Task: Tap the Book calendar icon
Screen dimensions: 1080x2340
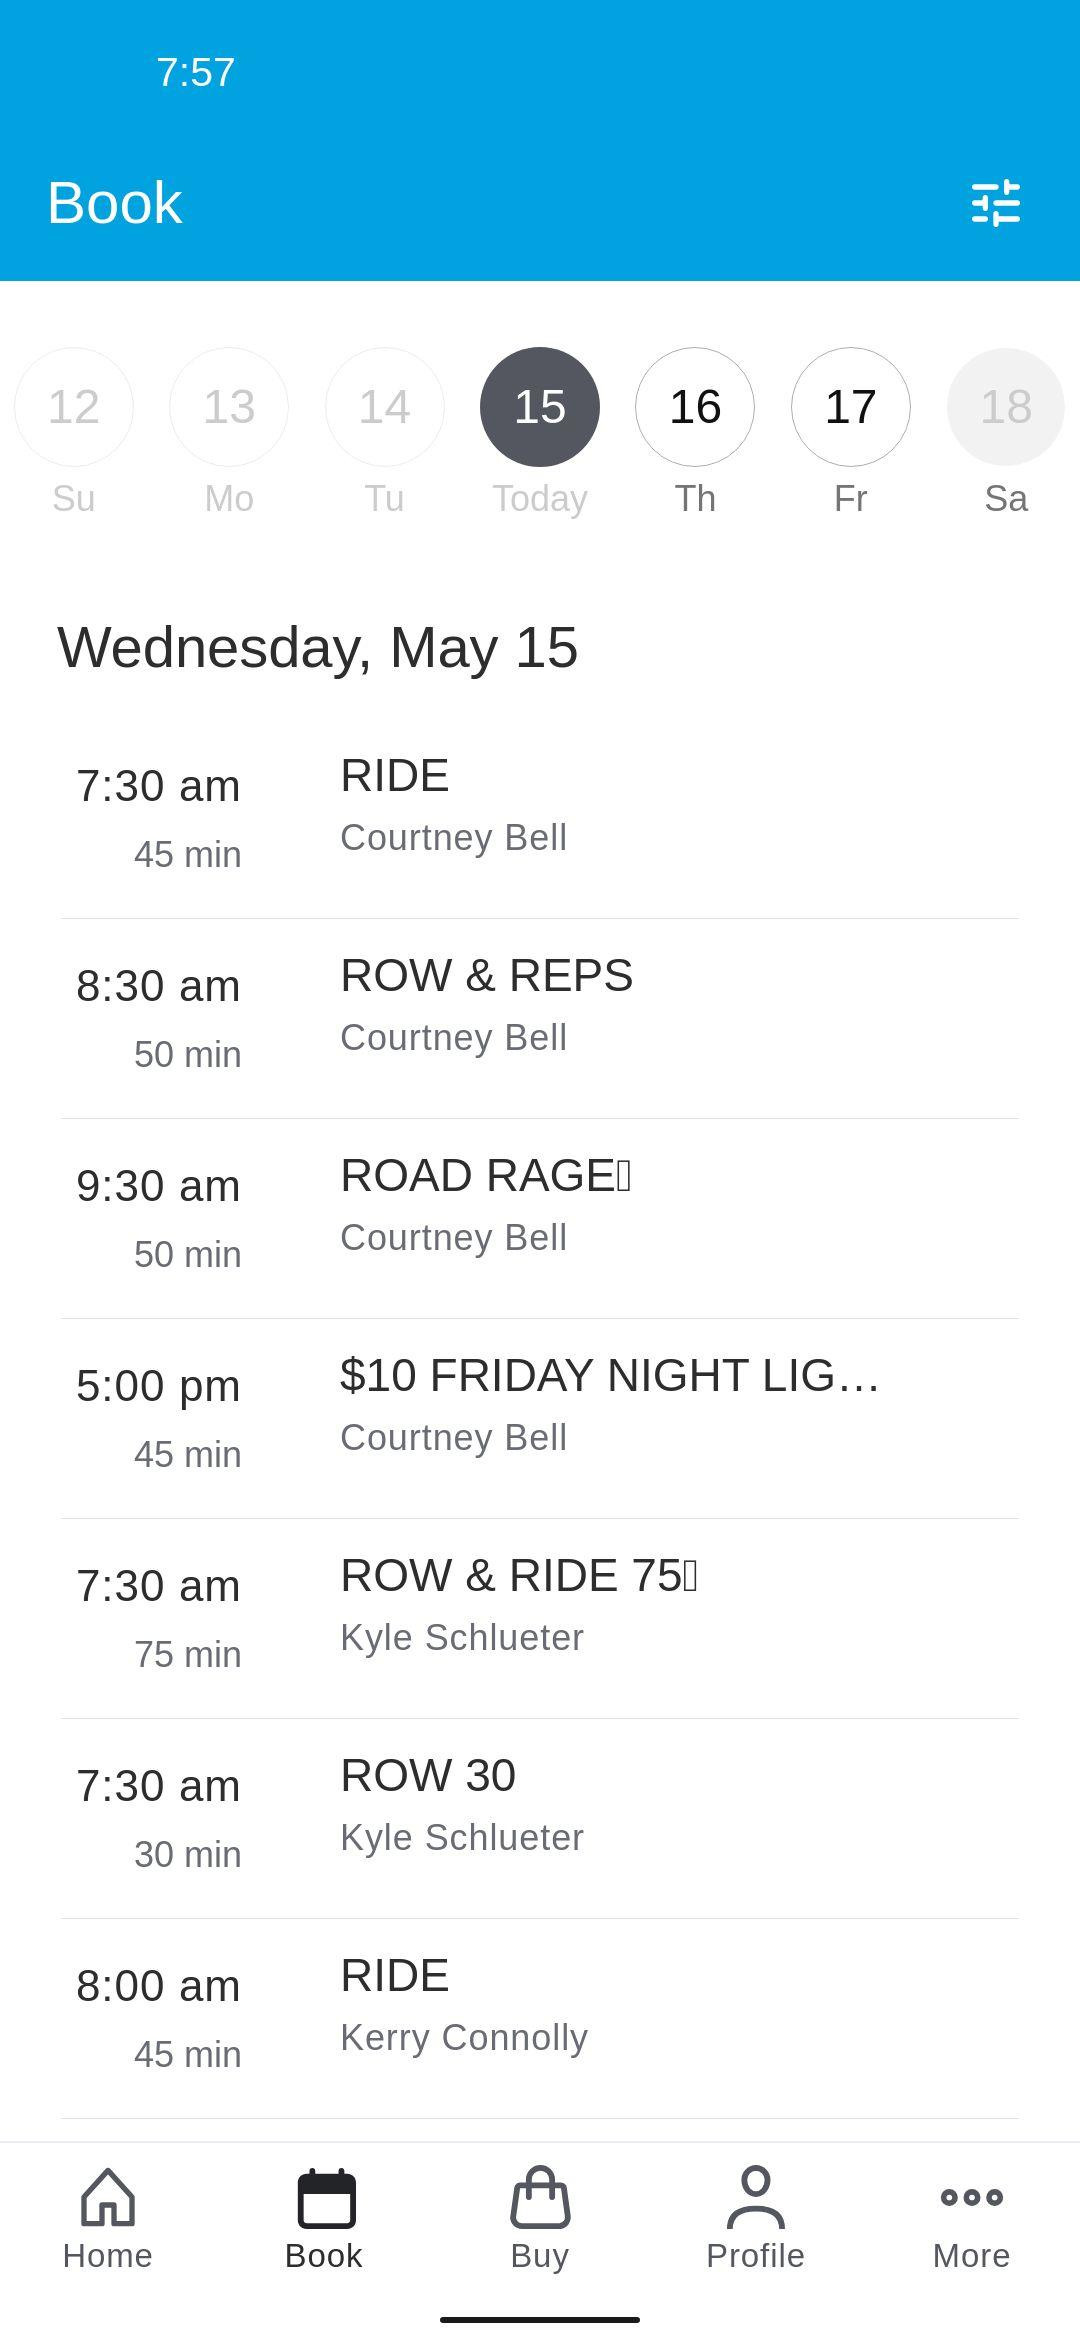Action: pyautogui.click(x=325, y=2198)
